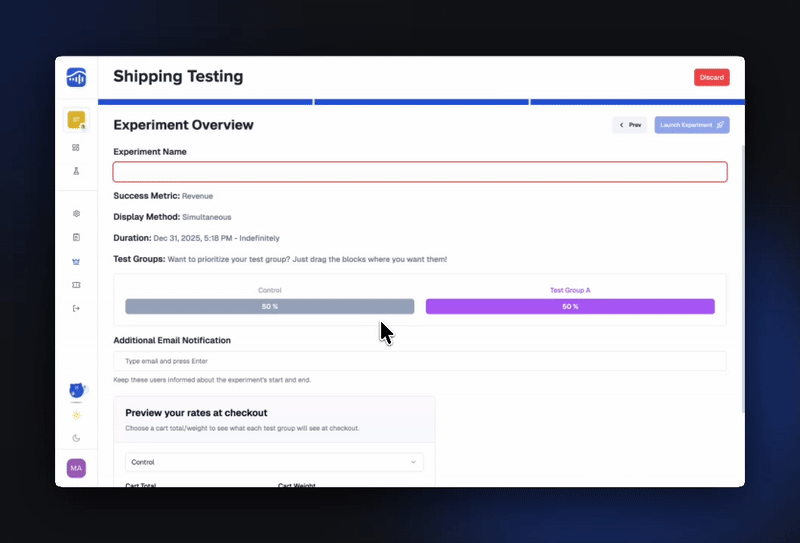Viewport: 800px width, 543px height.
Task: Open the yellow store switcher tile
Action: coord(77,120)
